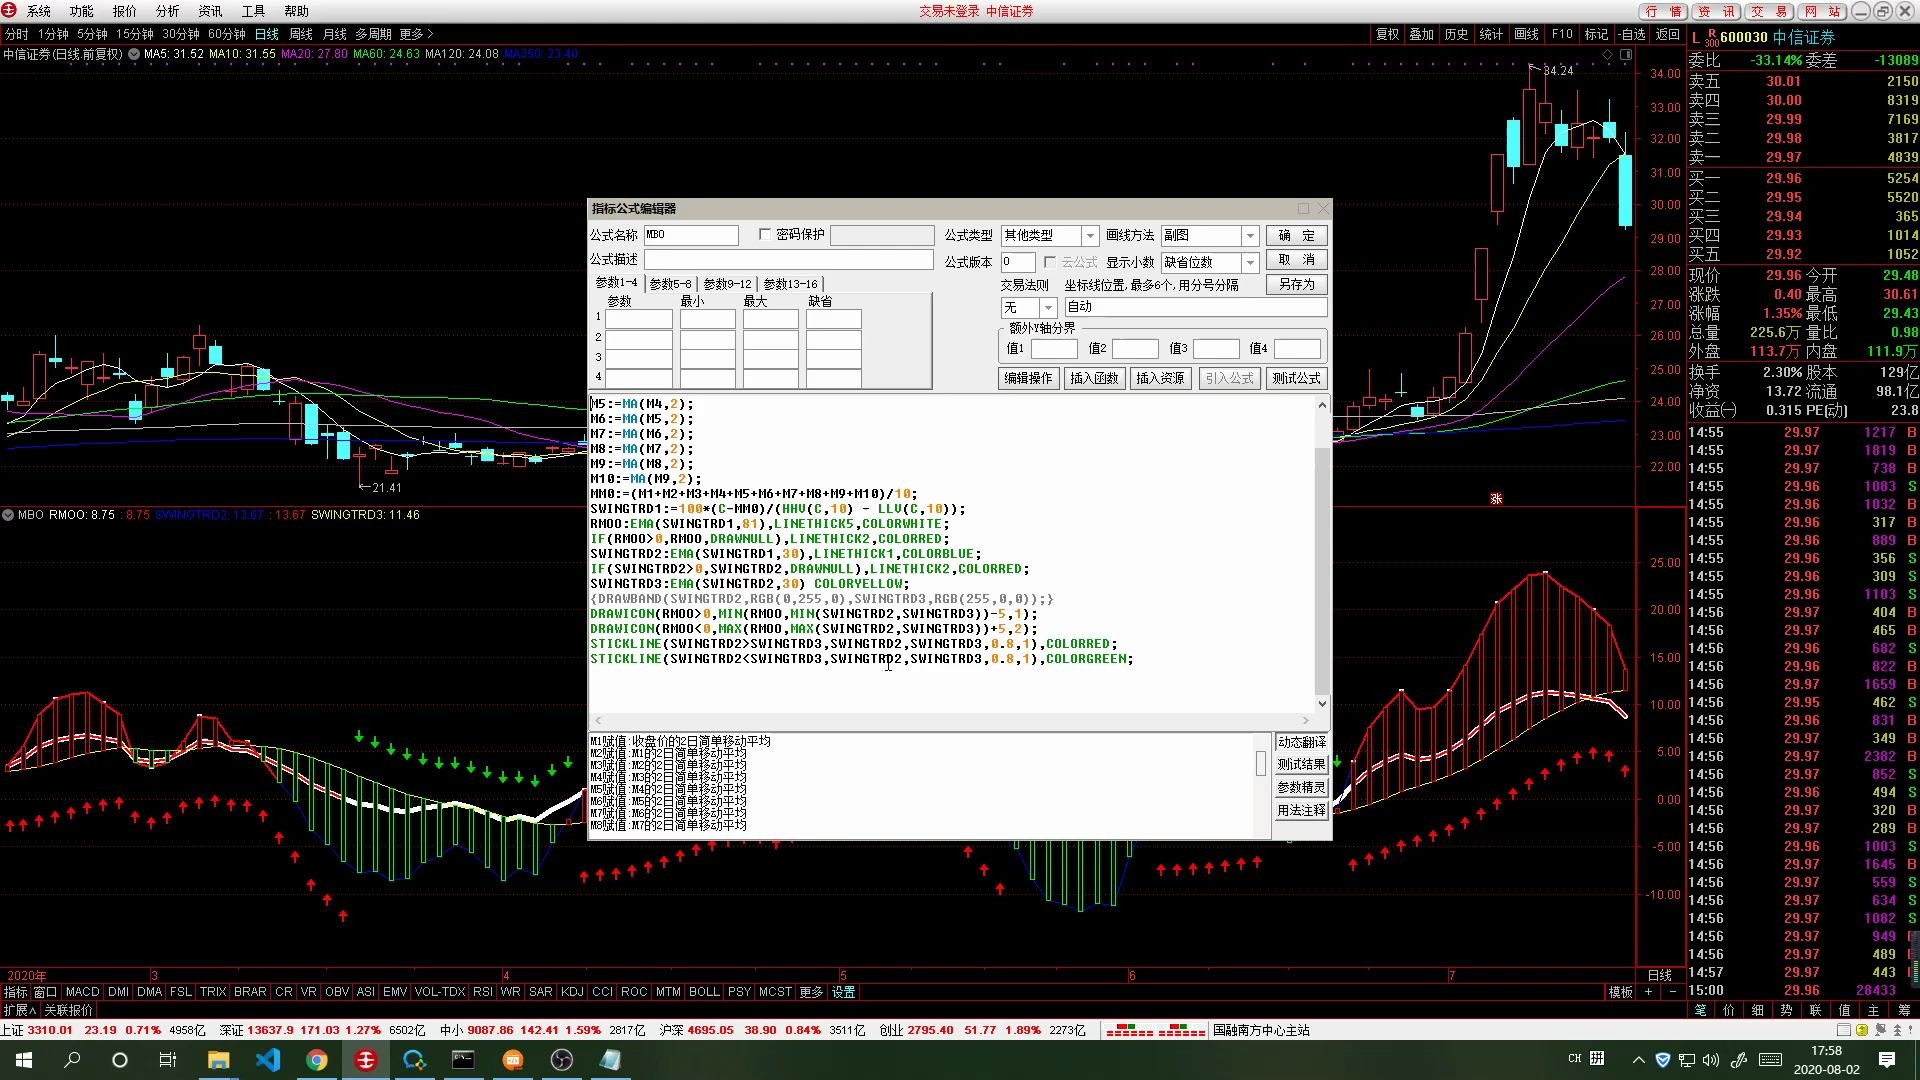Click the 插入函数 button

pyautogui.click(x=1094, y=378)
